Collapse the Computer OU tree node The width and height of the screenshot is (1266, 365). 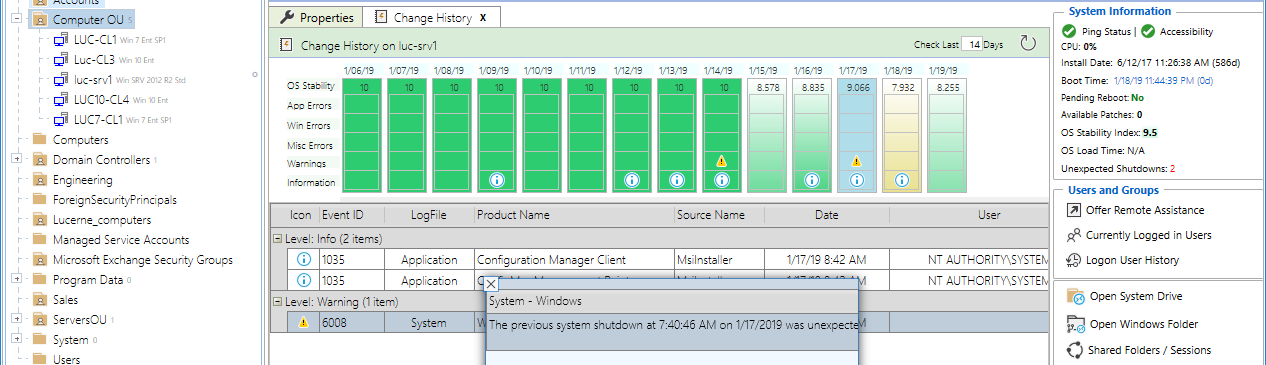16,19
